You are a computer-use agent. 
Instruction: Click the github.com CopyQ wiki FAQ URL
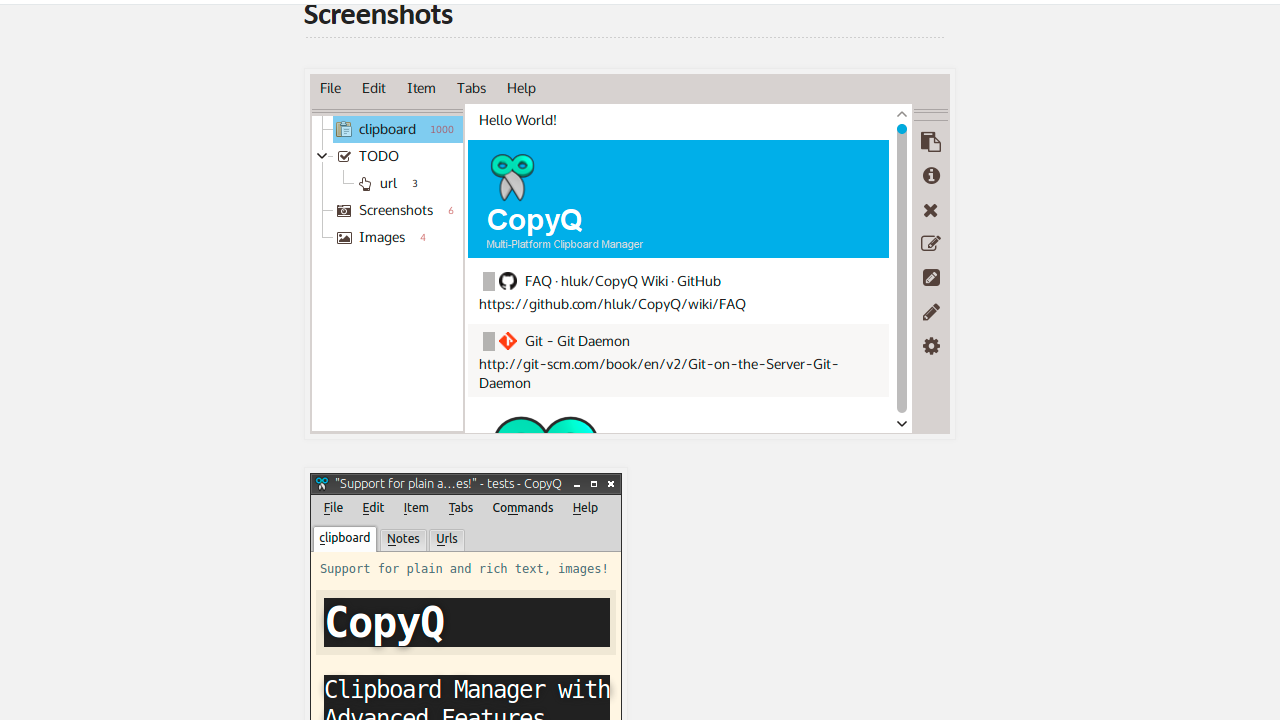point(612,304)
